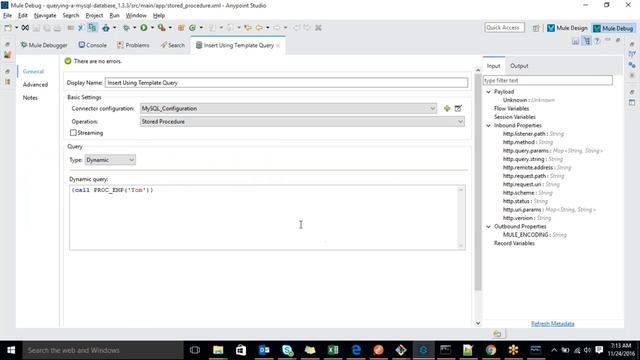Collapse the Payload tree node

point(489,92)
